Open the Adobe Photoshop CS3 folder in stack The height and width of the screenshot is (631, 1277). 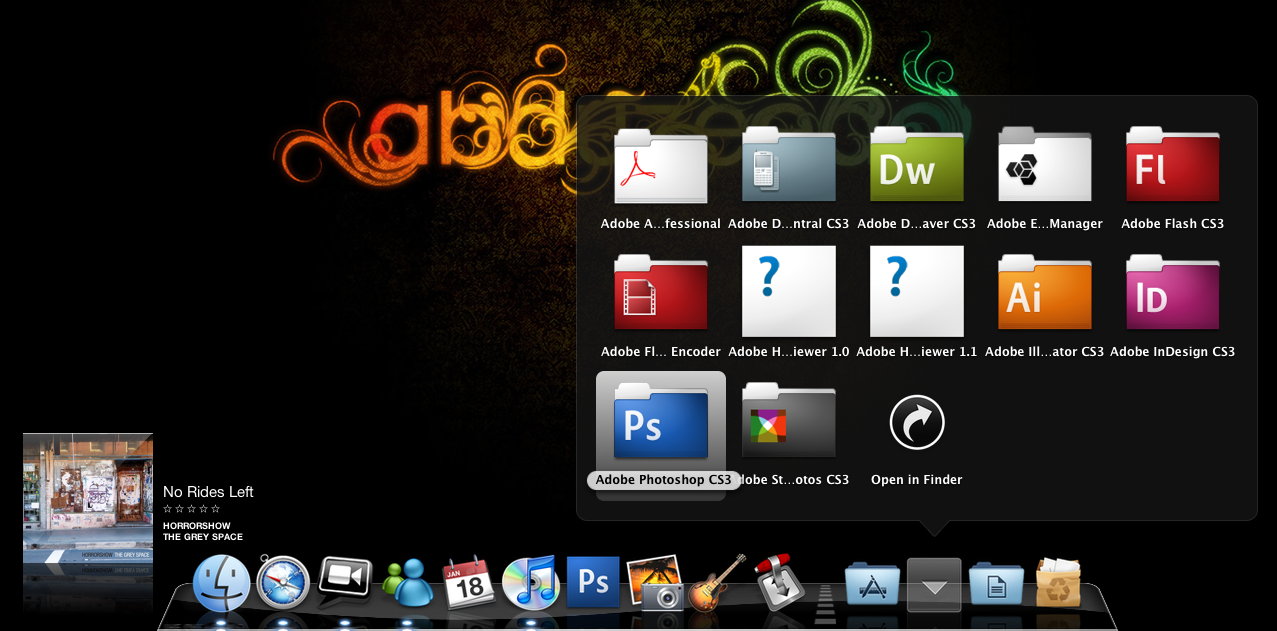coord(661,421)
